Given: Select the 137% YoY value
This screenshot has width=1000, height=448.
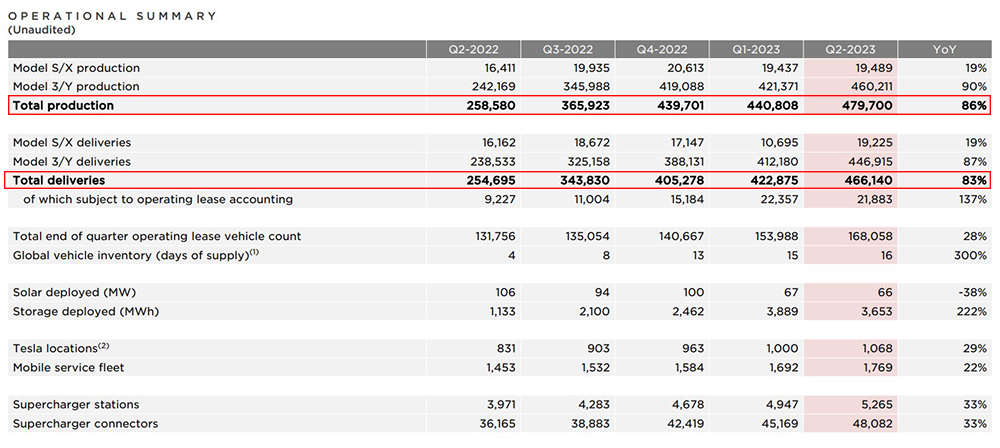Looking at the screenshot, I should tap(973, 199).
